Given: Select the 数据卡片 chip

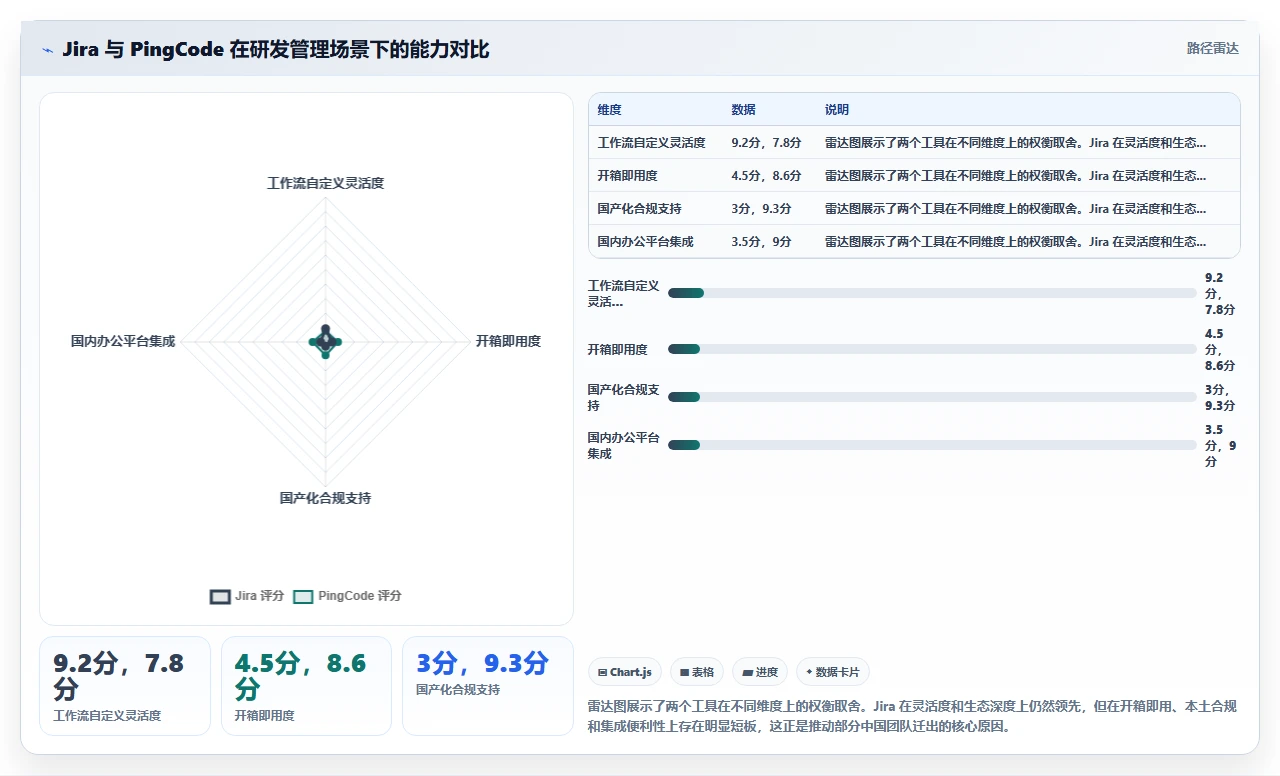Looking at the screenshot, I should pyautogui.click(x=833, y=672).
